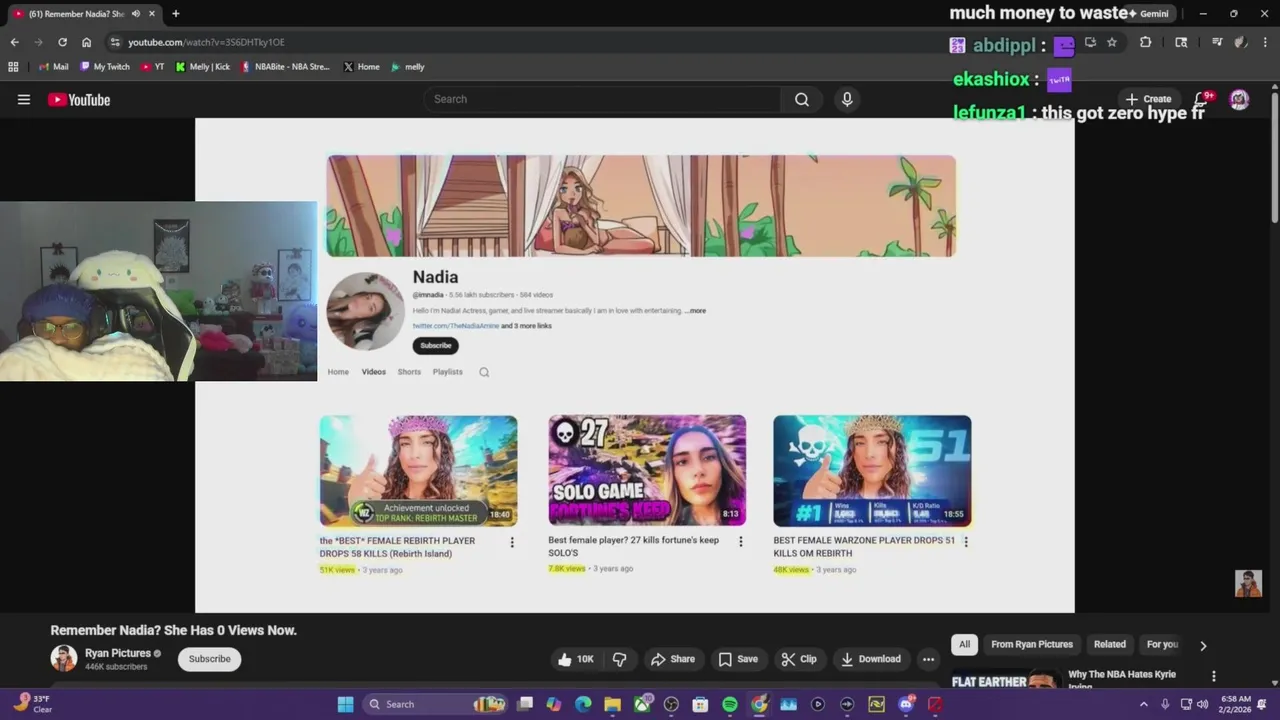Search within Nadia's channel magnifier
Image resolution: width=1280 pixels, height=720 pixels.
[x=484, y=372]
